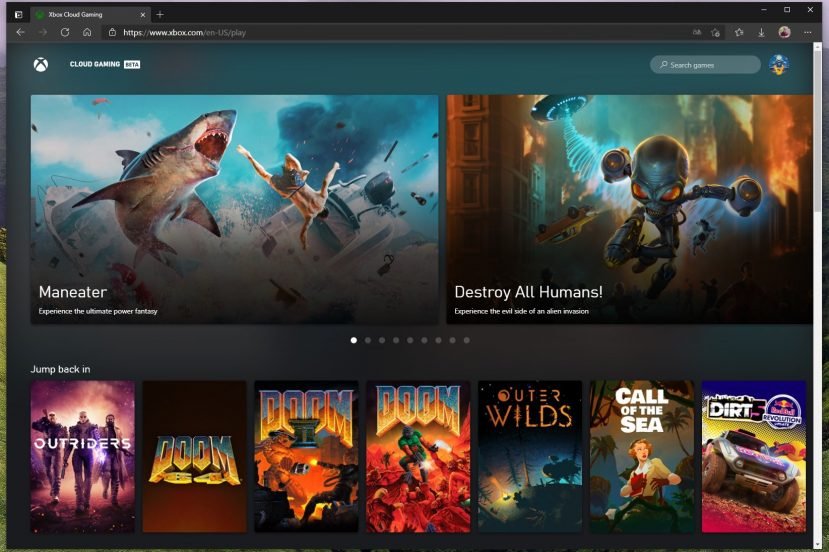Open Edge Settings and more menu

click(807, 32)
